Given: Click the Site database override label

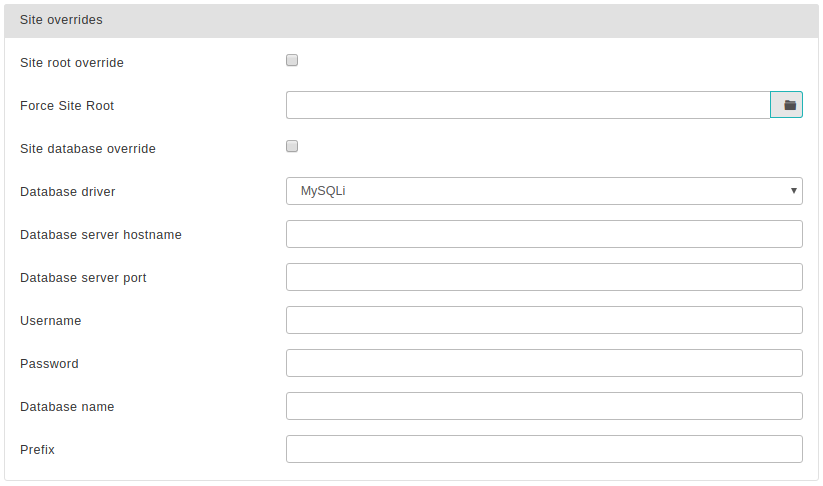Looking at the screenshot, I should point(88,149).
